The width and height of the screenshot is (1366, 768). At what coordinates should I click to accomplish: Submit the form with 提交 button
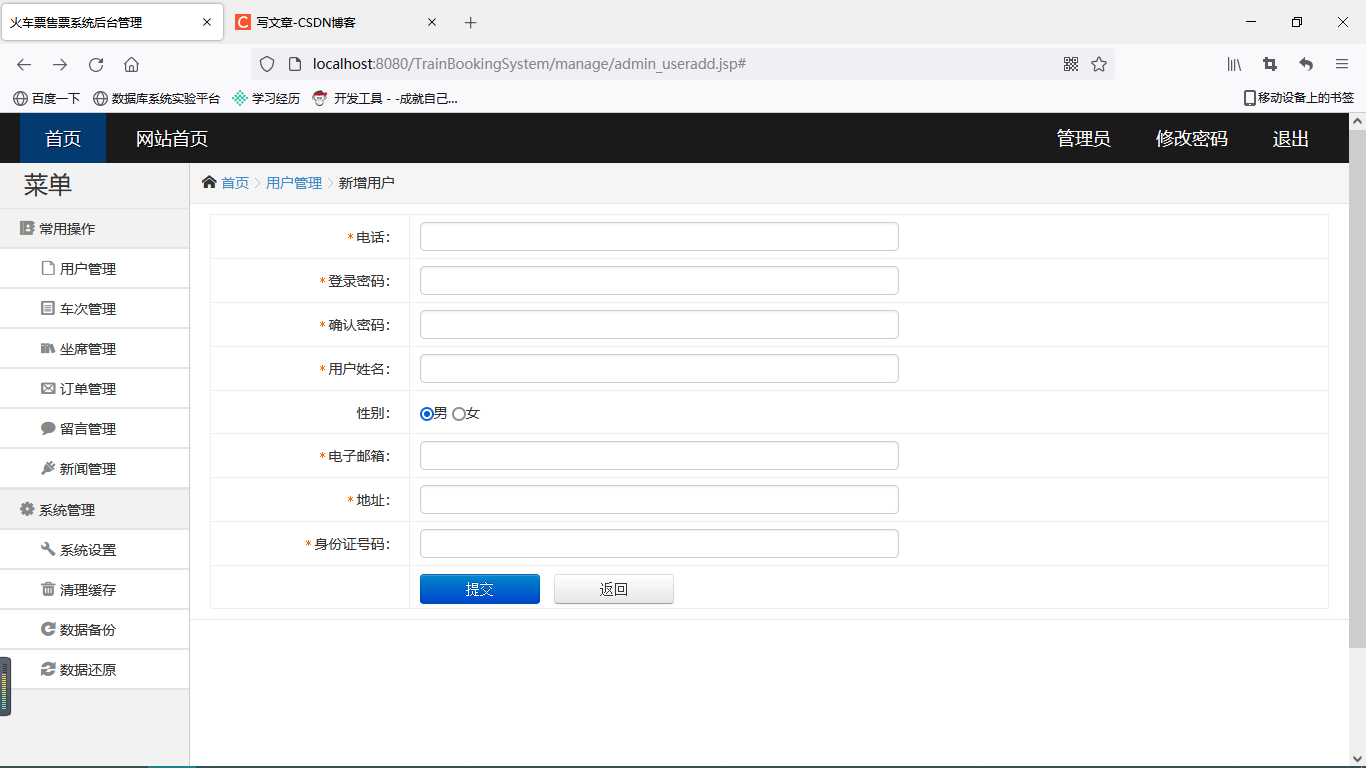pyautogui.click(x=479, y=589)
